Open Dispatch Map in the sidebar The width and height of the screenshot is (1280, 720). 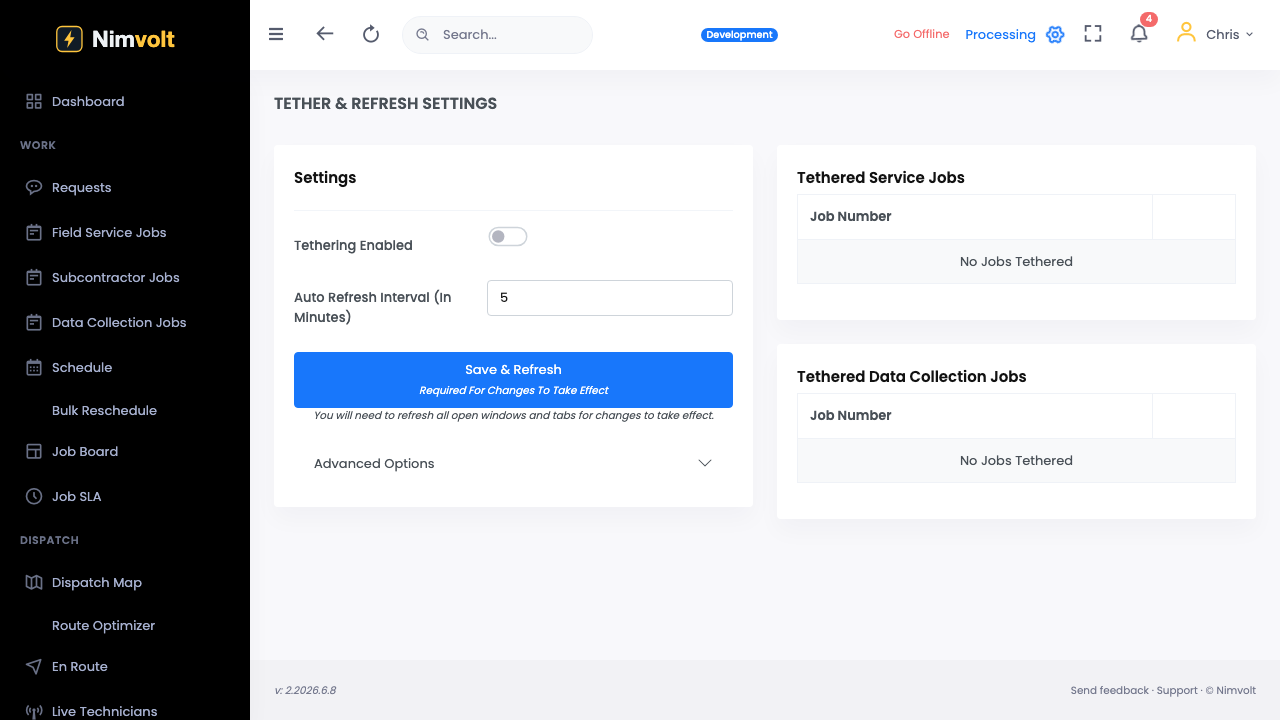pos(97,582)
